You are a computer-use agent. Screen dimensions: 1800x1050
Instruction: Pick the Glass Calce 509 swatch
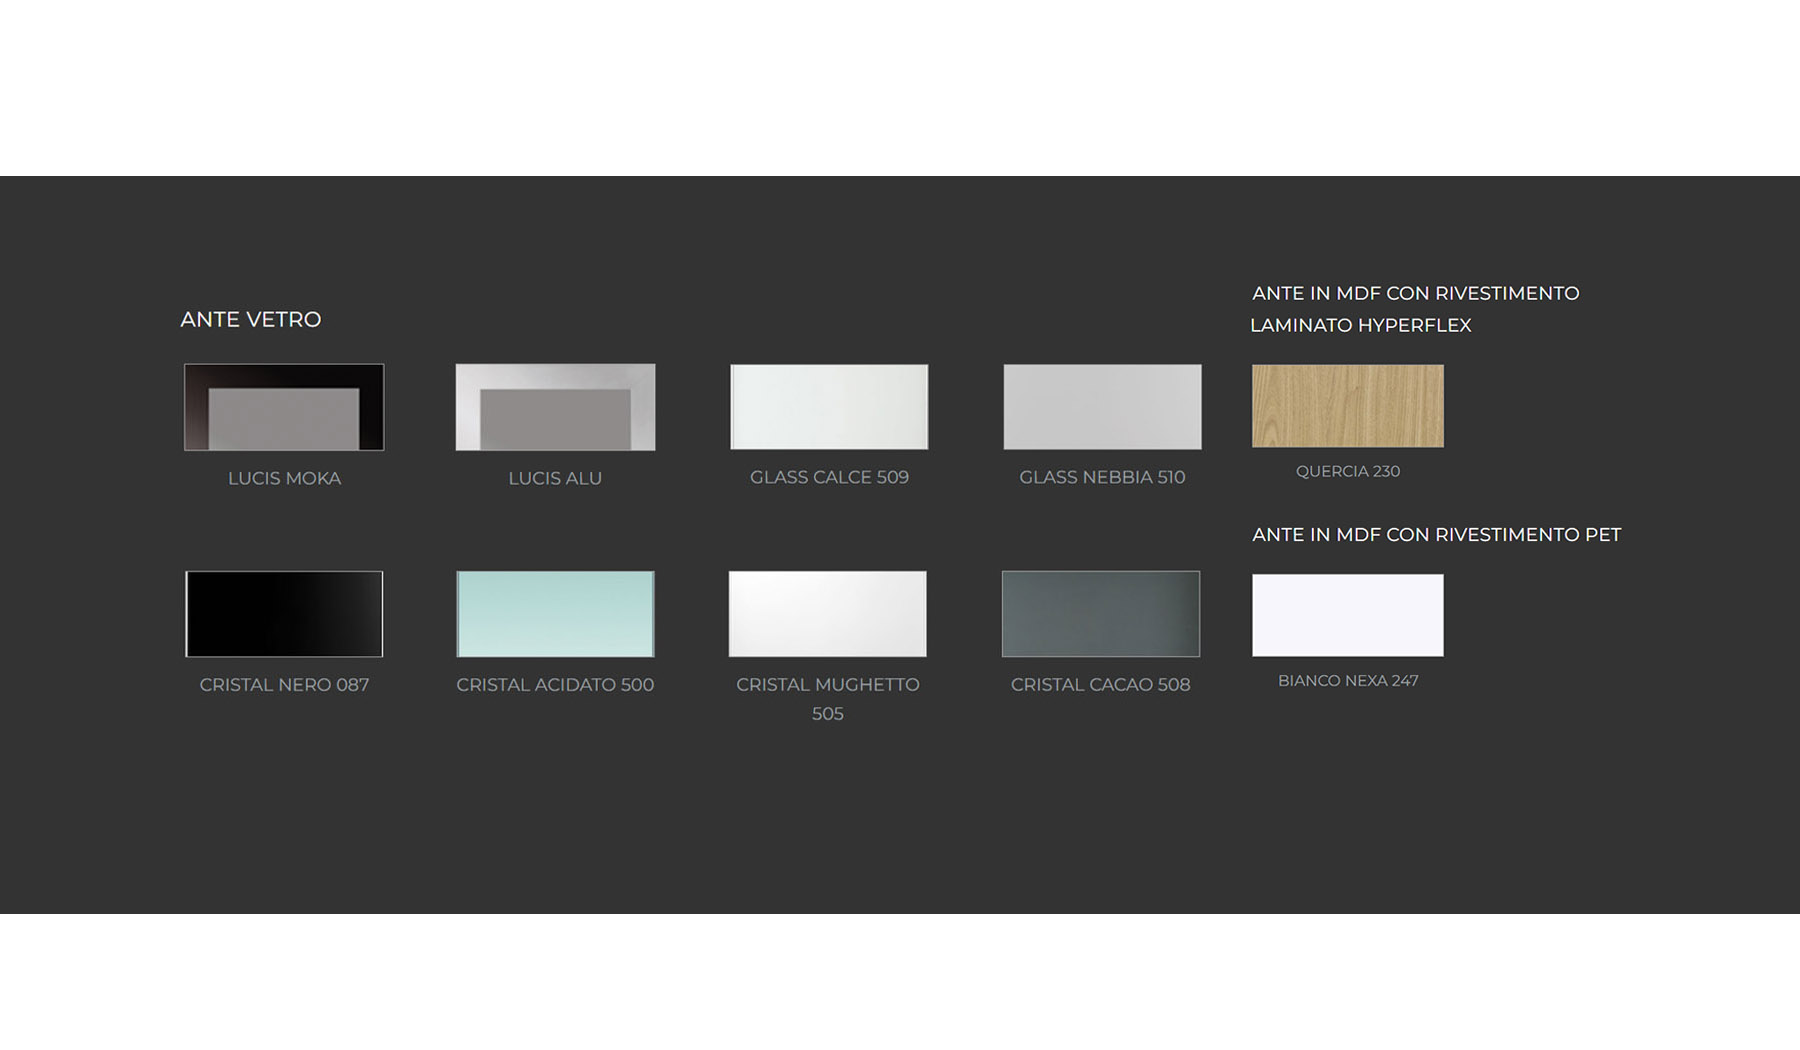click(x=829, y=407)
